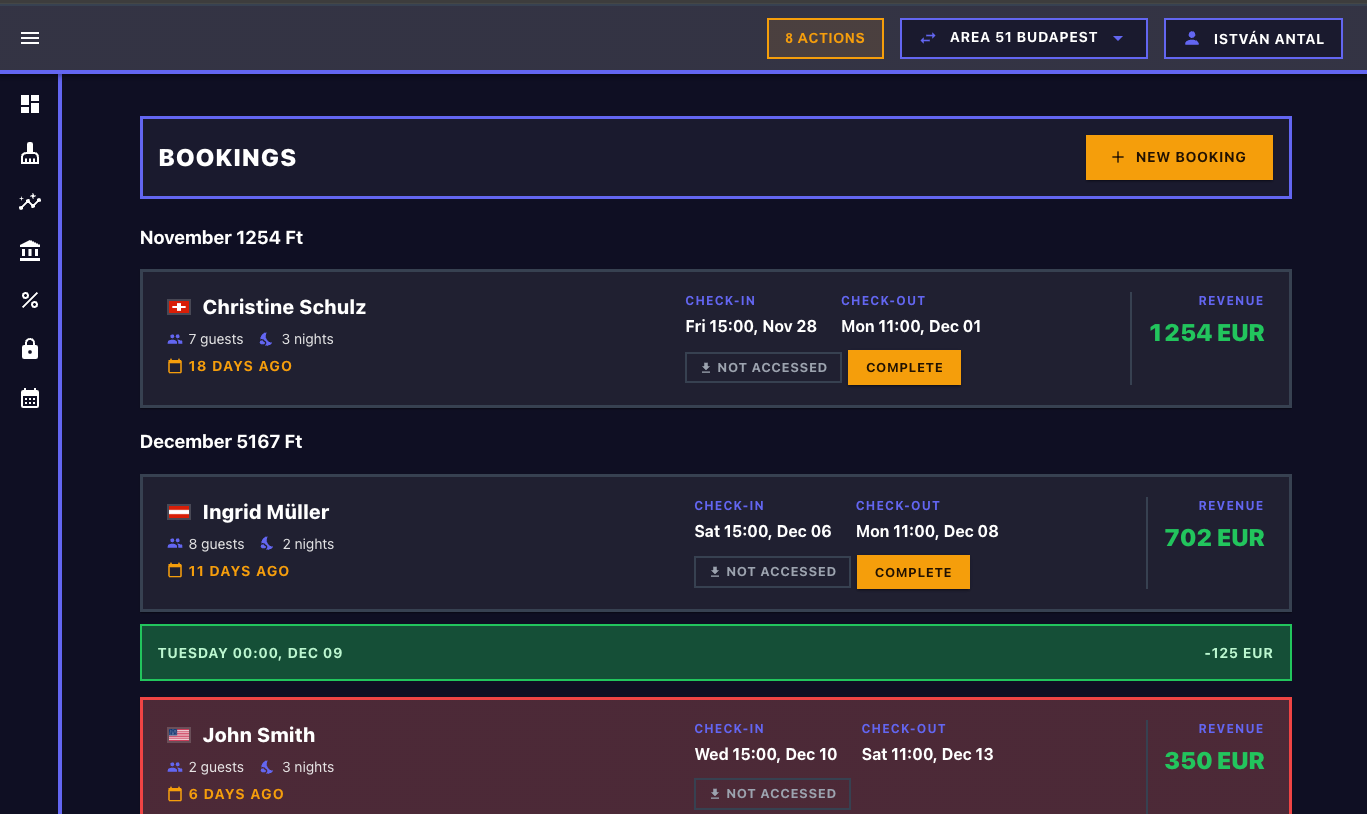Image resolution: width=1367 pixels, height=814 pixels.
Task: Open the calendar icon in sidebar
Action: 30,398
